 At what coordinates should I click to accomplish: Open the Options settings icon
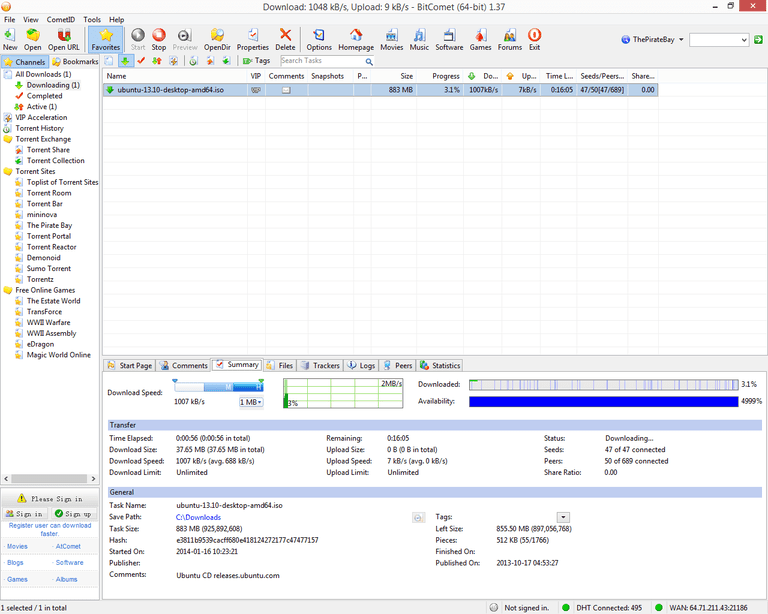[x=319, y=39]
